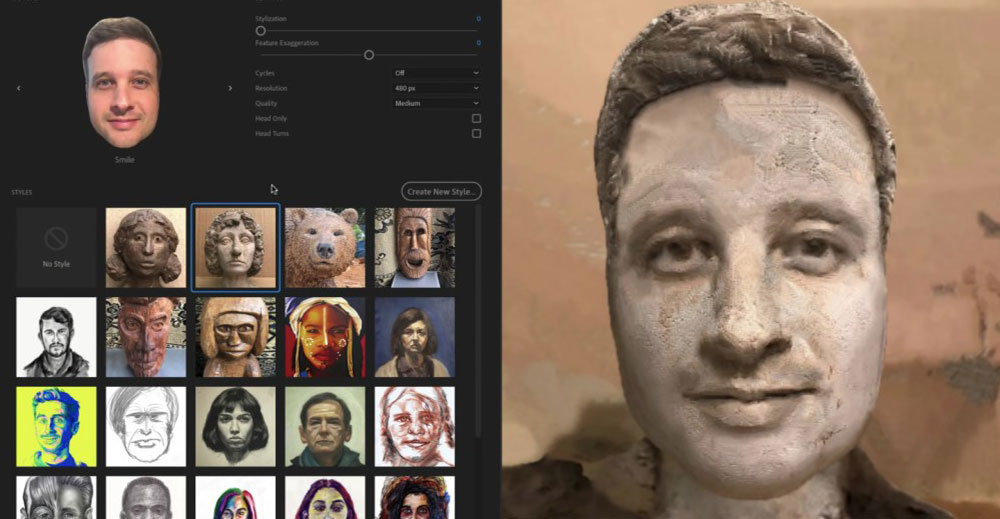Image resolution: width=1000 pixels, height=519 pixels.
Task: Adjust the Feature Exaggeration slider handle
Action: point(369,55)
